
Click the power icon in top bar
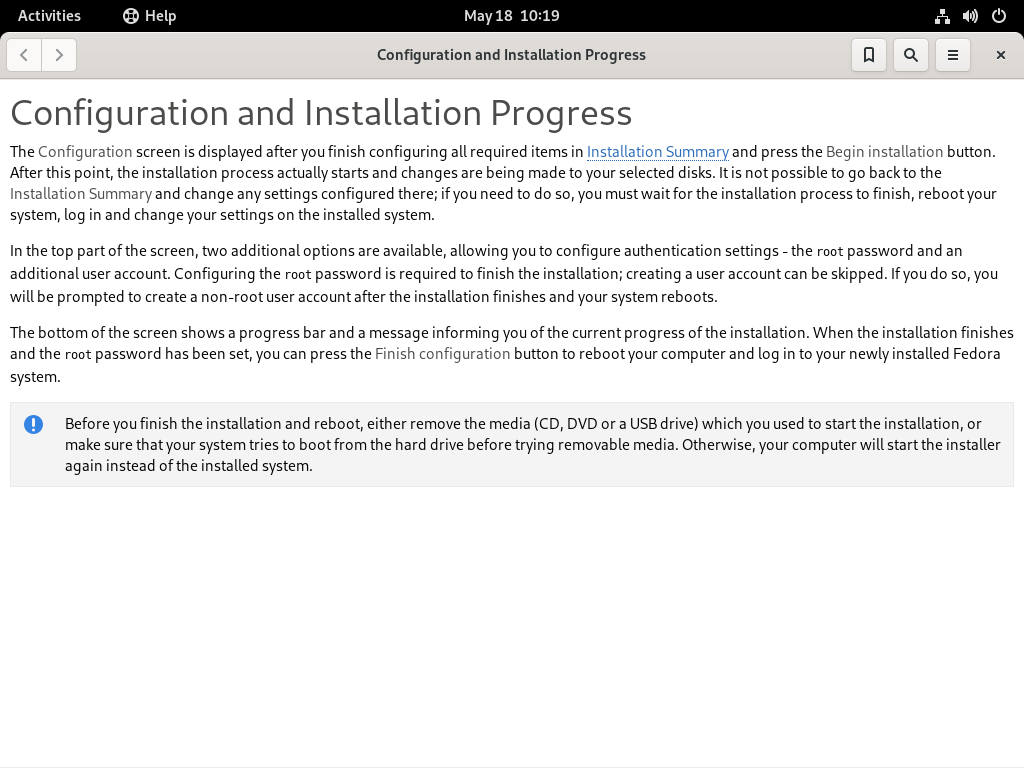point(999,16)
